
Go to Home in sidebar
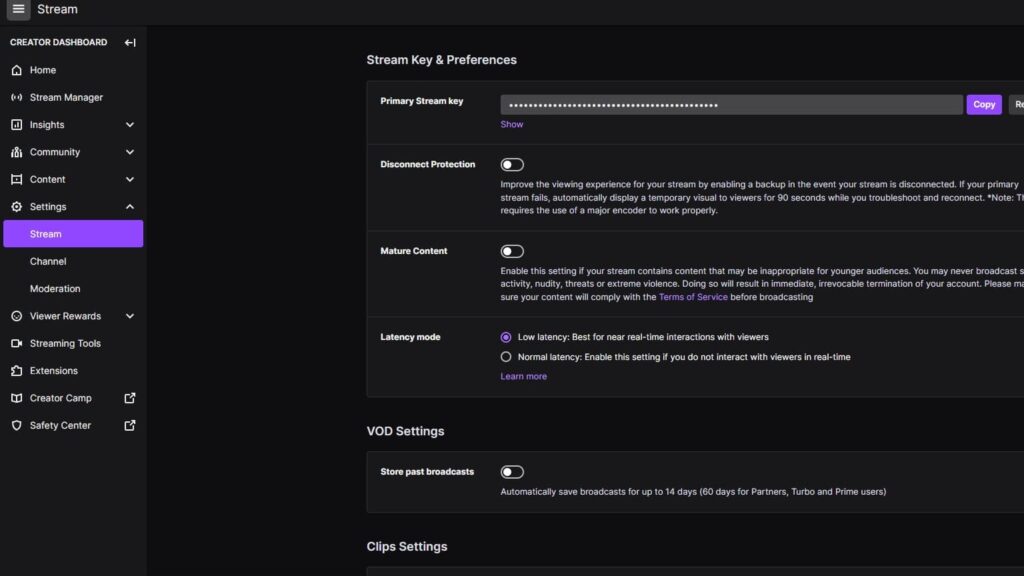[73, 70]
